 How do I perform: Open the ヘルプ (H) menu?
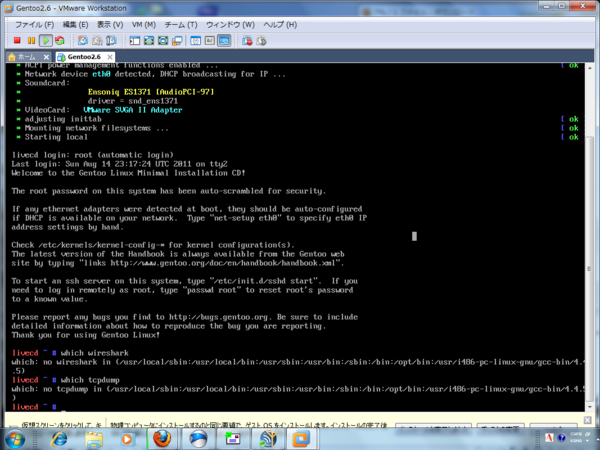coord(280,25)
